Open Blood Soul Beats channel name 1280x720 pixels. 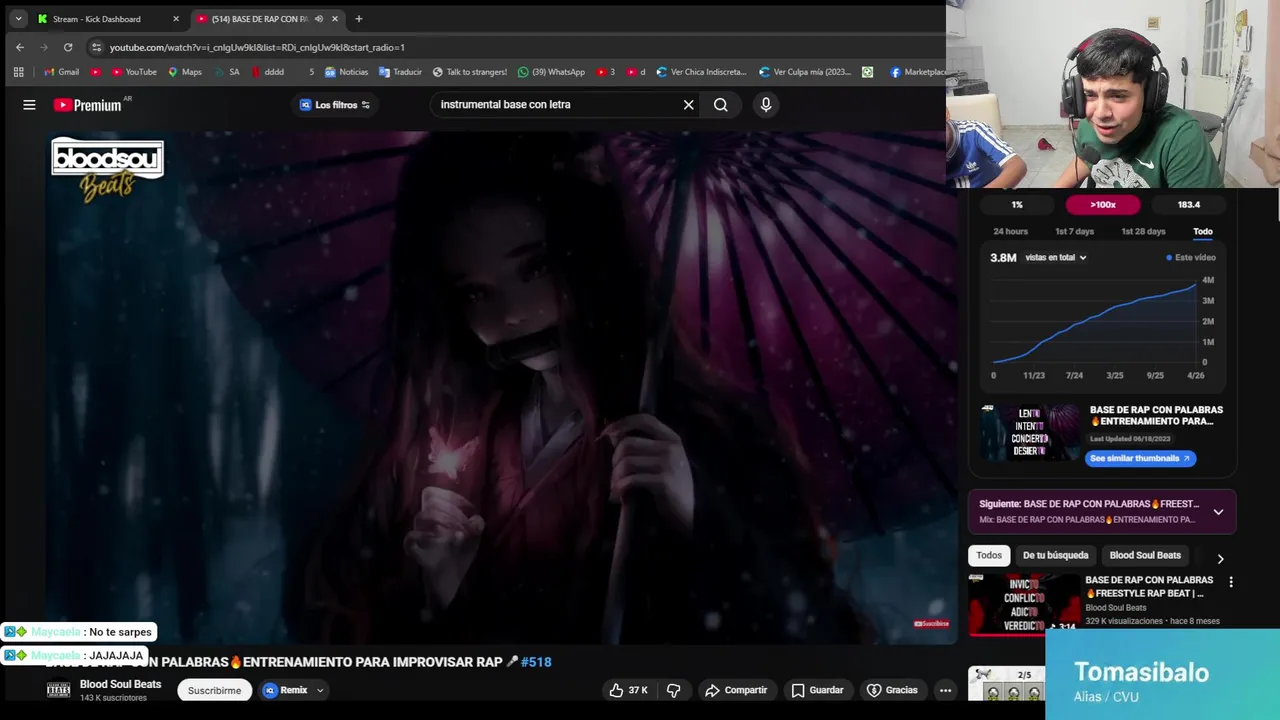(x=120, y=684)
